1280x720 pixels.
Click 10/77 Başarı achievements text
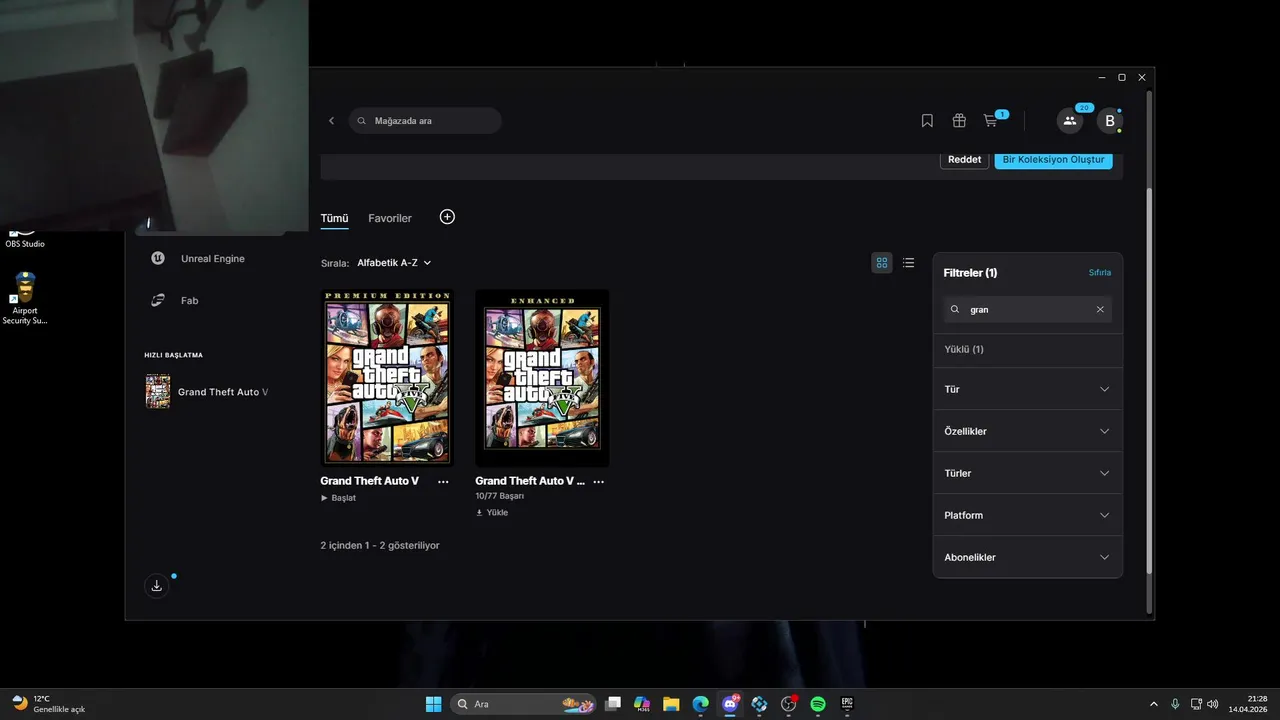coord(499,496)
